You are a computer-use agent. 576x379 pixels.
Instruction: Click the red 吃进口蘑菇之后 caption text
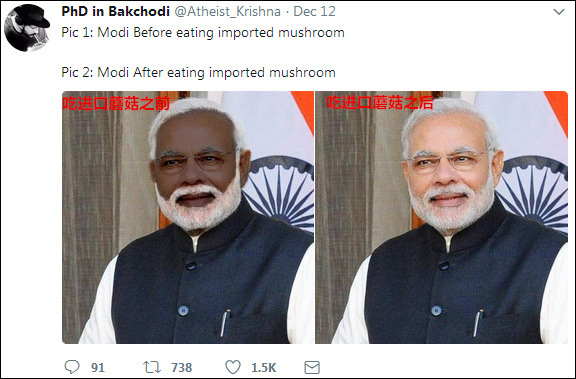click(380, 103)
